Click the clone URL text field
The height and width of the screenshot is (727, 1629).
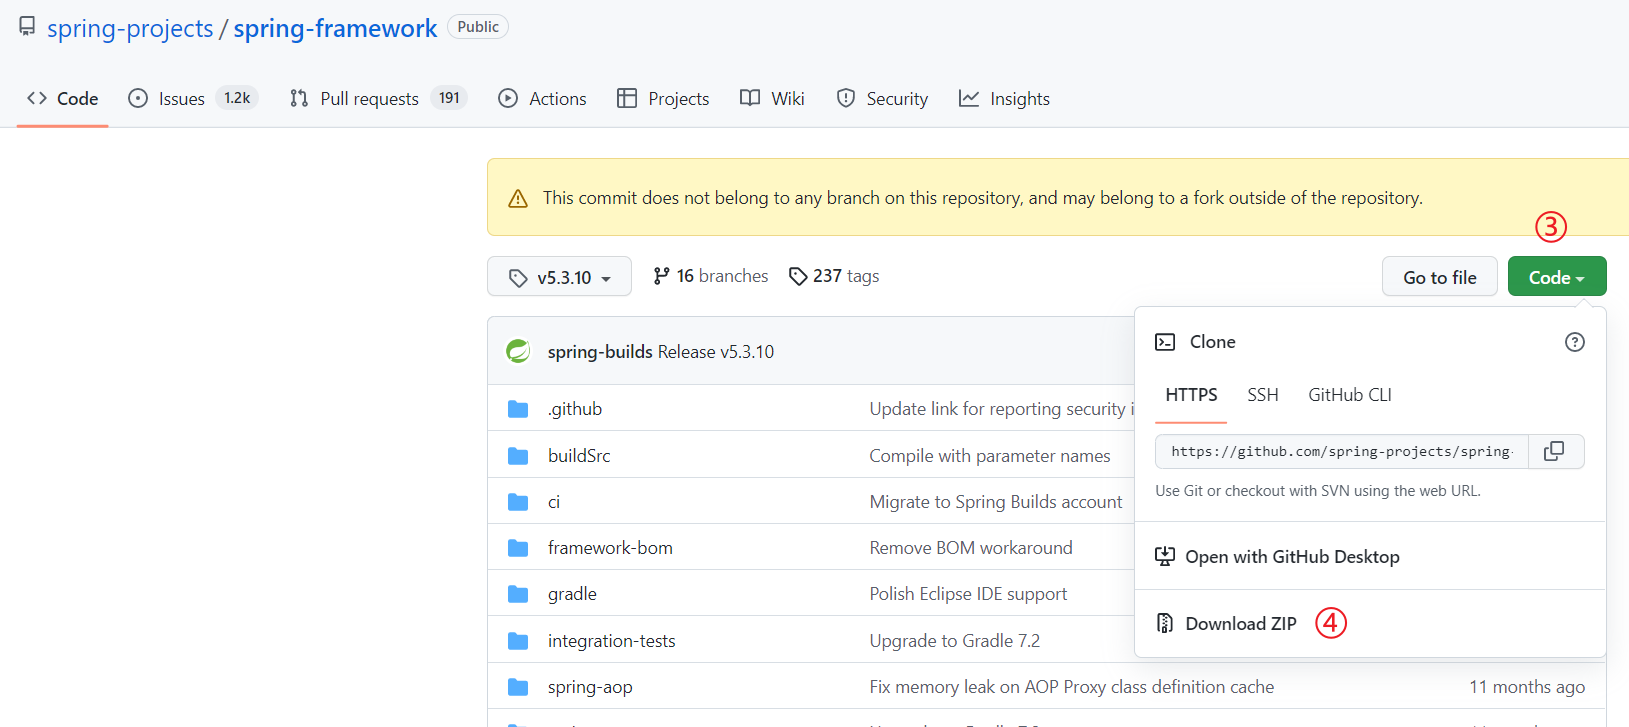coord(1340,452)
